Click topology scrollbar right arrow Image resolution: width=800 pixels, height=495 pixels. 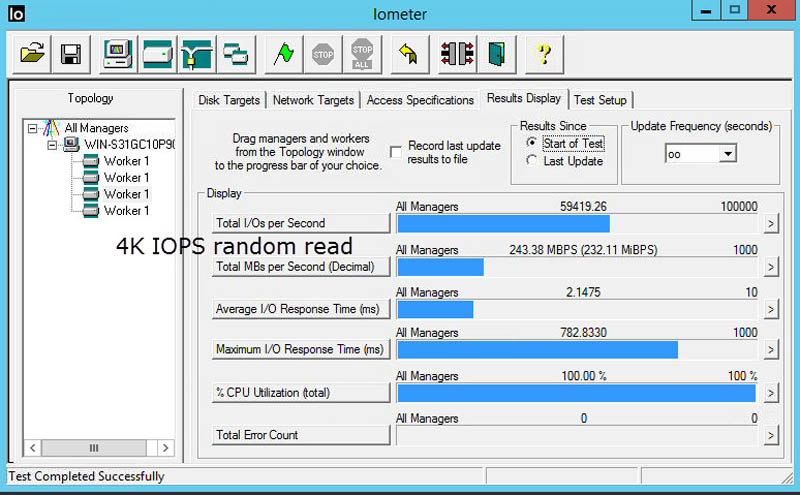coord(165,448)
